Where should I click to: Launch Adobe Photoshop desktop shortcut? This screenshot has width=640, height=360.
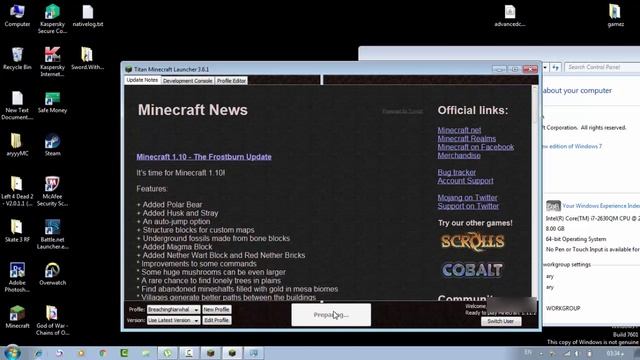pyautogui.click(x=17, y=277)
